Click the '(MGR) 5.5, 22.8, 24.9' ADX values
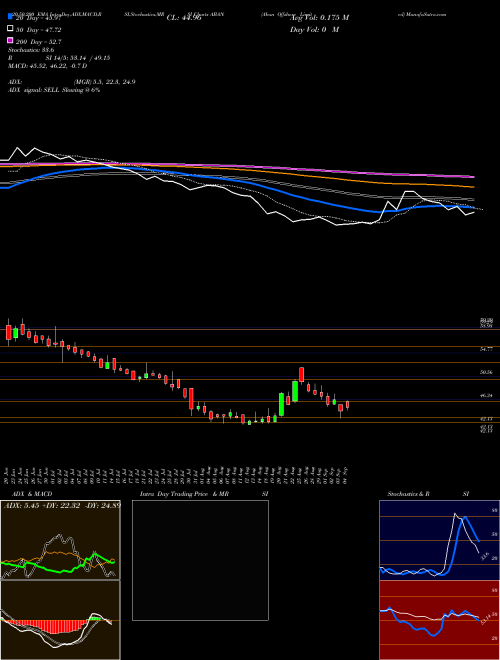Image resolution: width=500 pixels, height=660 pixels. click(104, 82)
